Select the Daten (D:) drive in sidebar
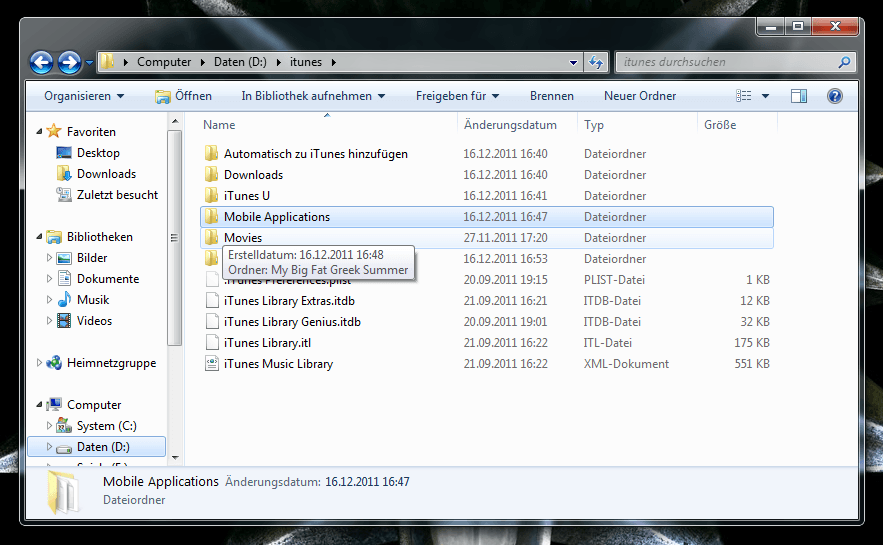Image resolution: width=883 pixels, height=545 pixels. pos(96,446)
